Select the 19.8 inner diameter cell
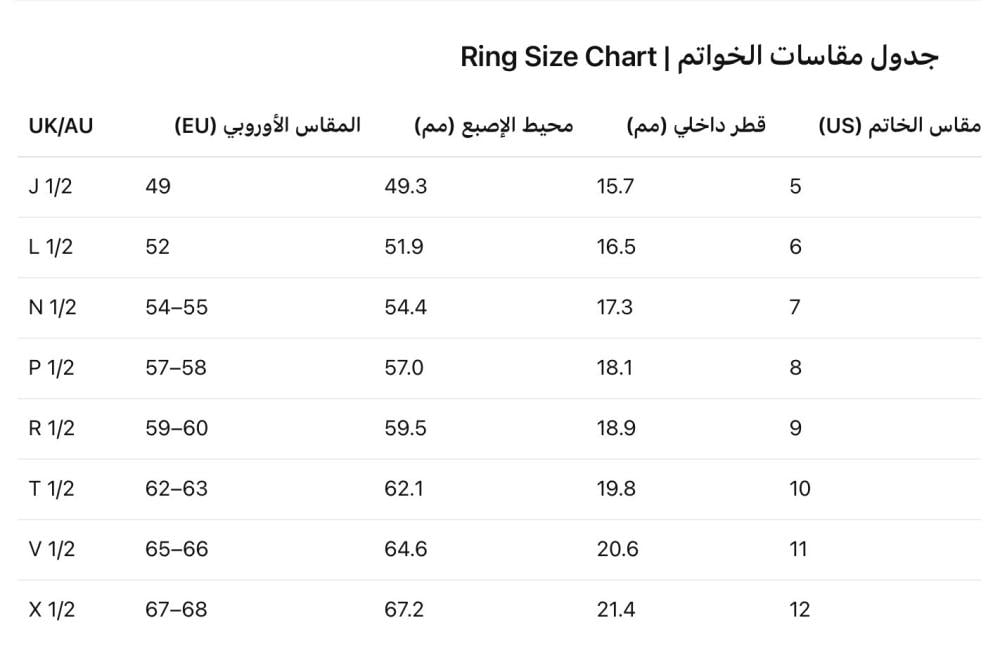This screenshot has height=663, width=1000. [616, 489]
